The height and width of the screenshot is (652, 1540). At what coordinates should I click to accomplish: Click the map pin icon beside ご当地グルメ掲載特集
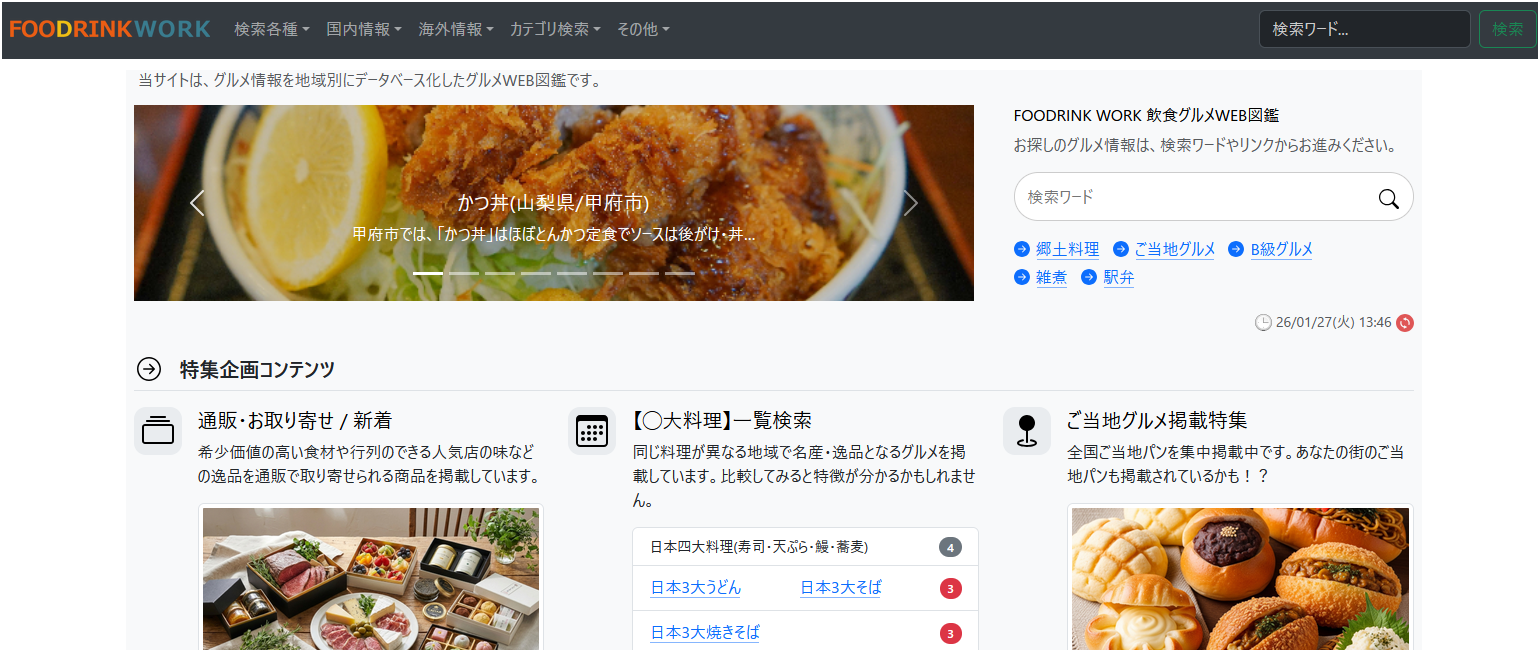click(x=1026, y=431)
